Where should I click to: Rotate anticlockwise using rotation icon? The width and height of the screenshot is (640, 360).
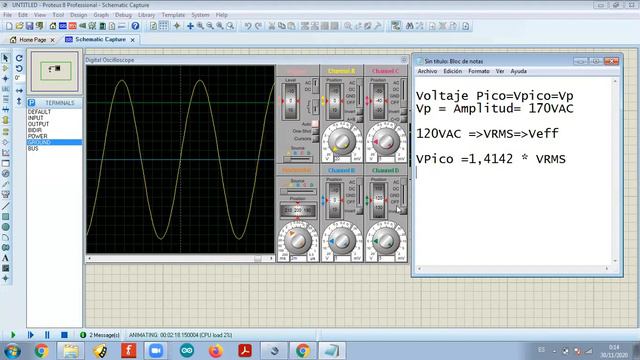click(x=19, y=69)
